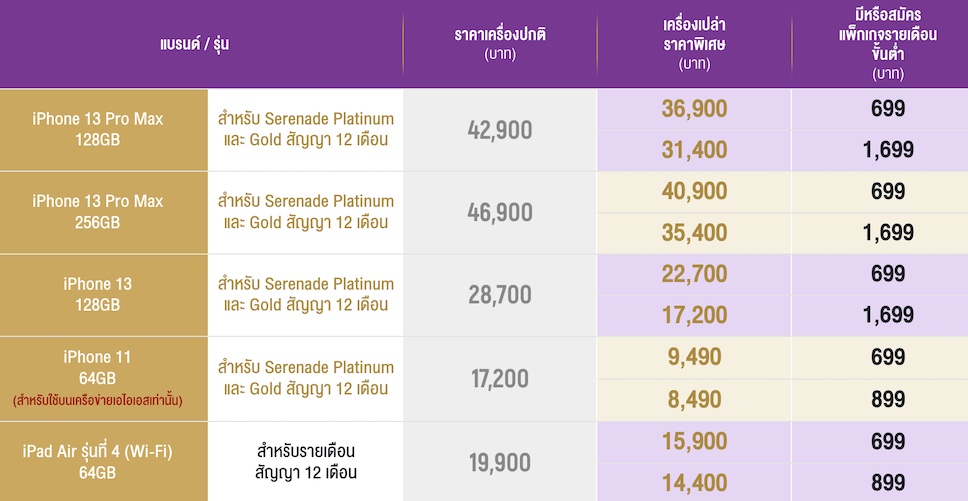Click the 22,700 special price
968x501 pixels.
pos(694,274)
